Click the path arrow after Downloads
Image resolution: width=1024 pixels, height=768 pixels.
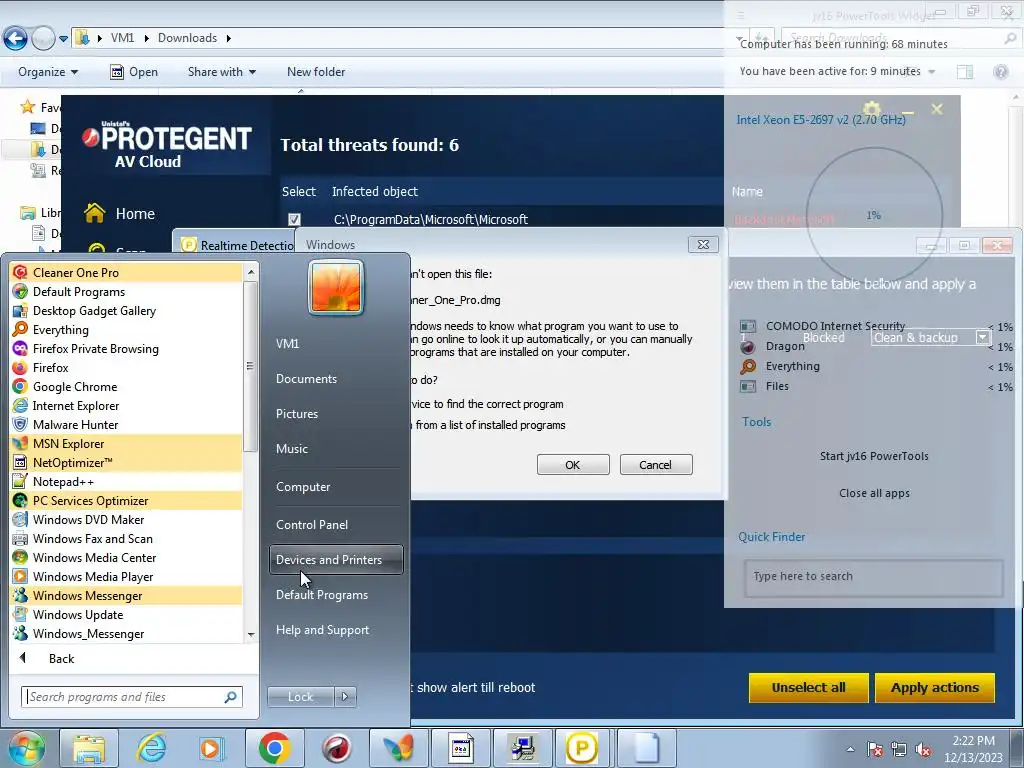[229, 38]
